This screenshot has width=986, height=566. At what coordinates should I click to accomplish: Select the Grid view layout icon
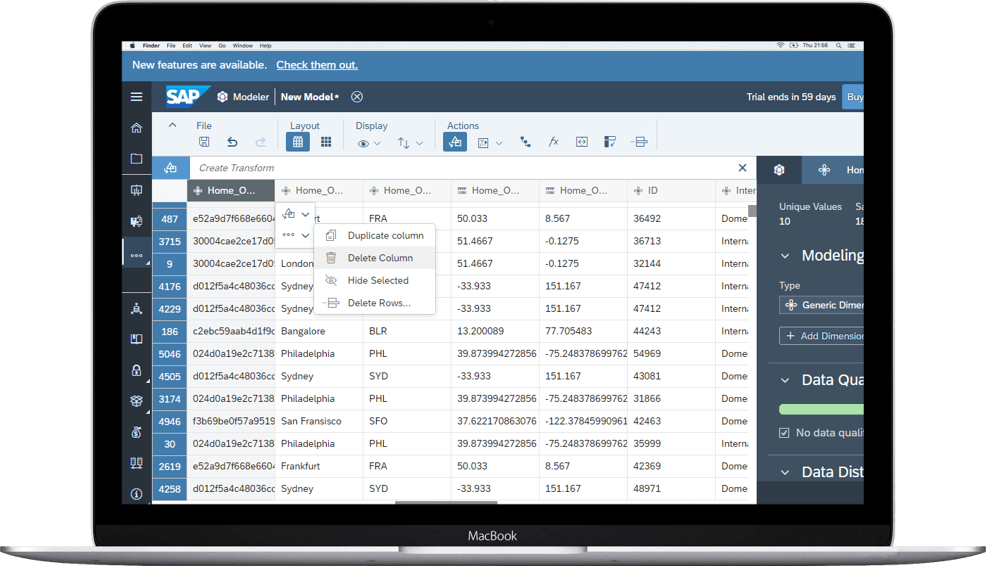click(297, 143)
